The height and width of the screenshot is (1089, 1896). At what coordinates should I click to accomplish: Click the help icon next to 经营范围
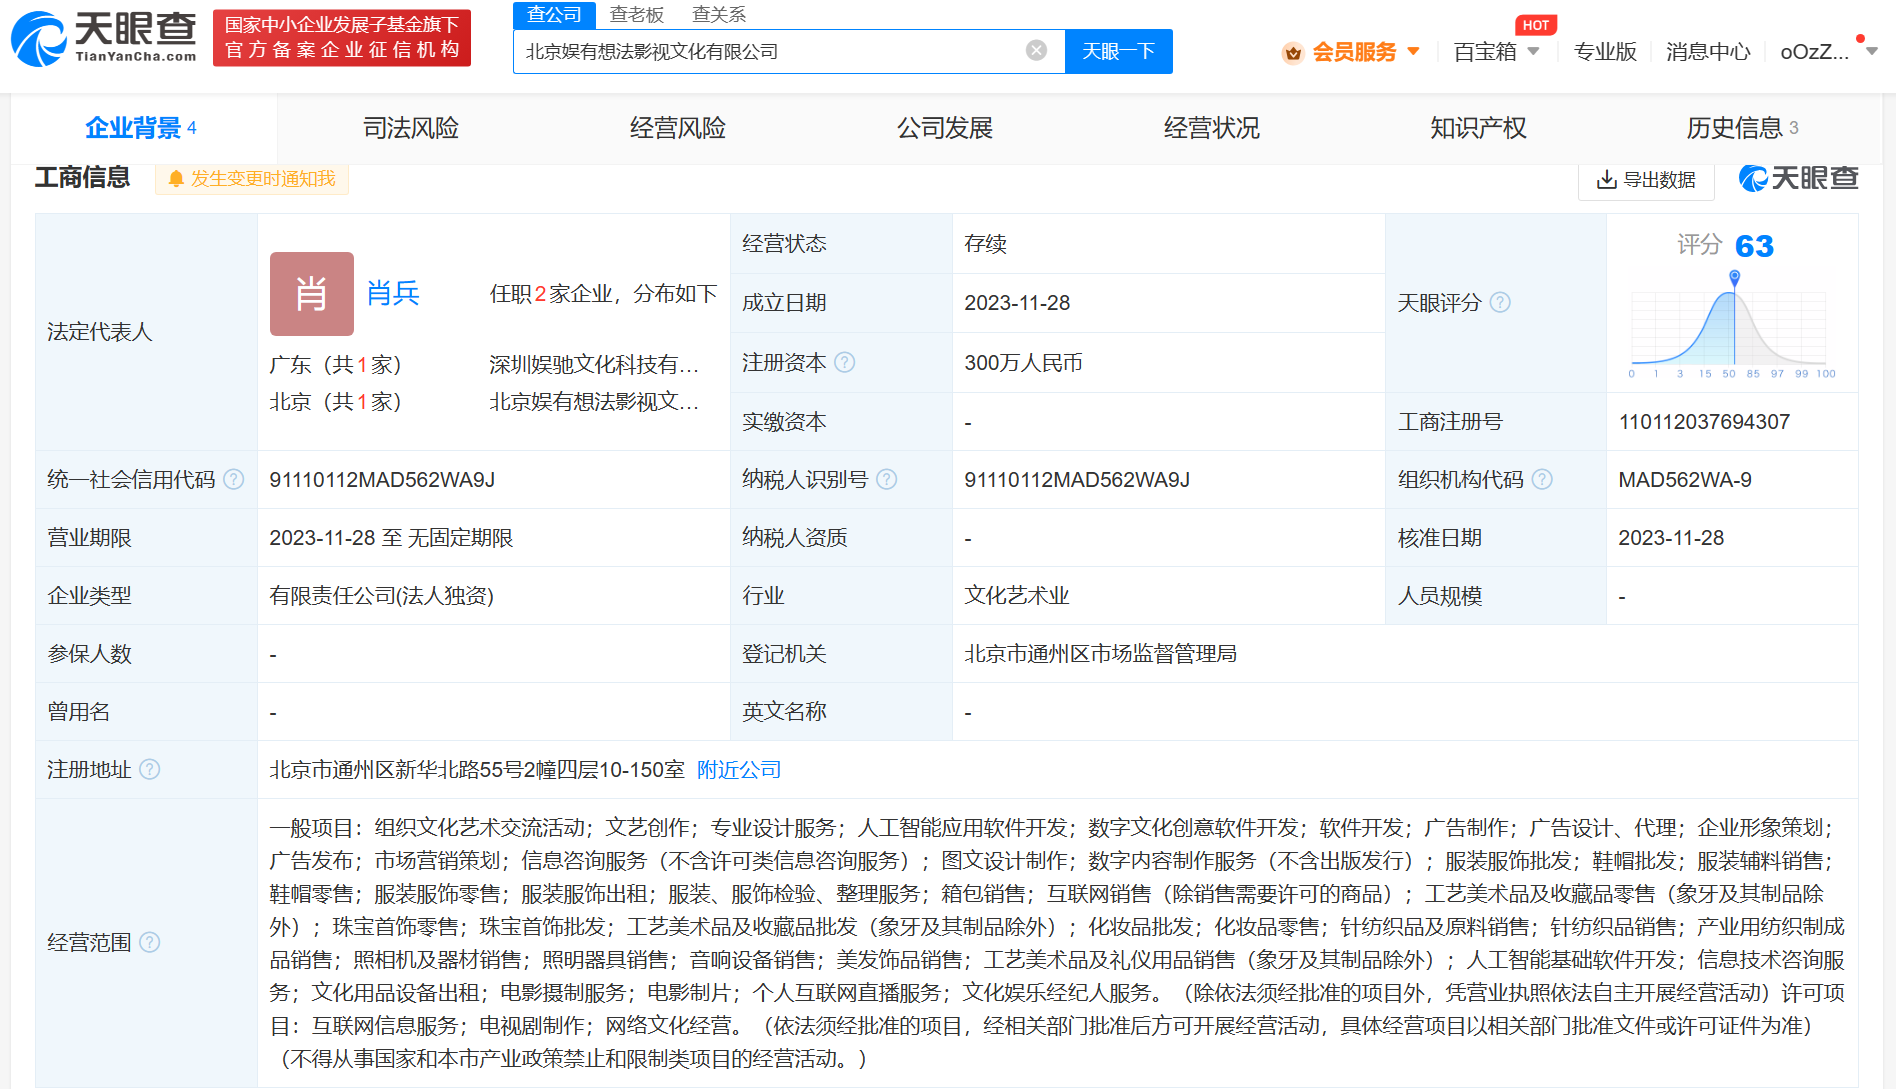coord(152,942)
